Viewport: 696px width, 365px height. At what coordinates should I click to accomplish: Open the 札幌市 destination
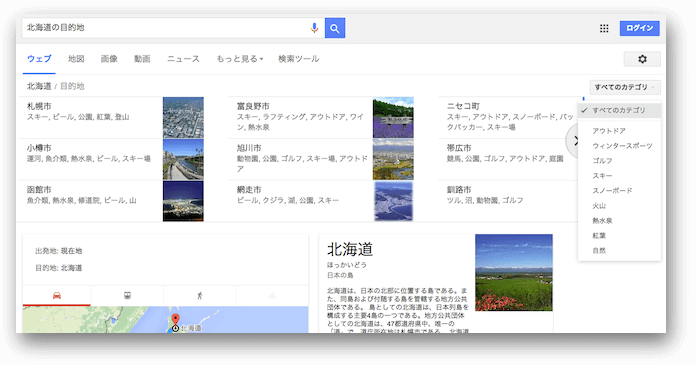pos(39,106)
